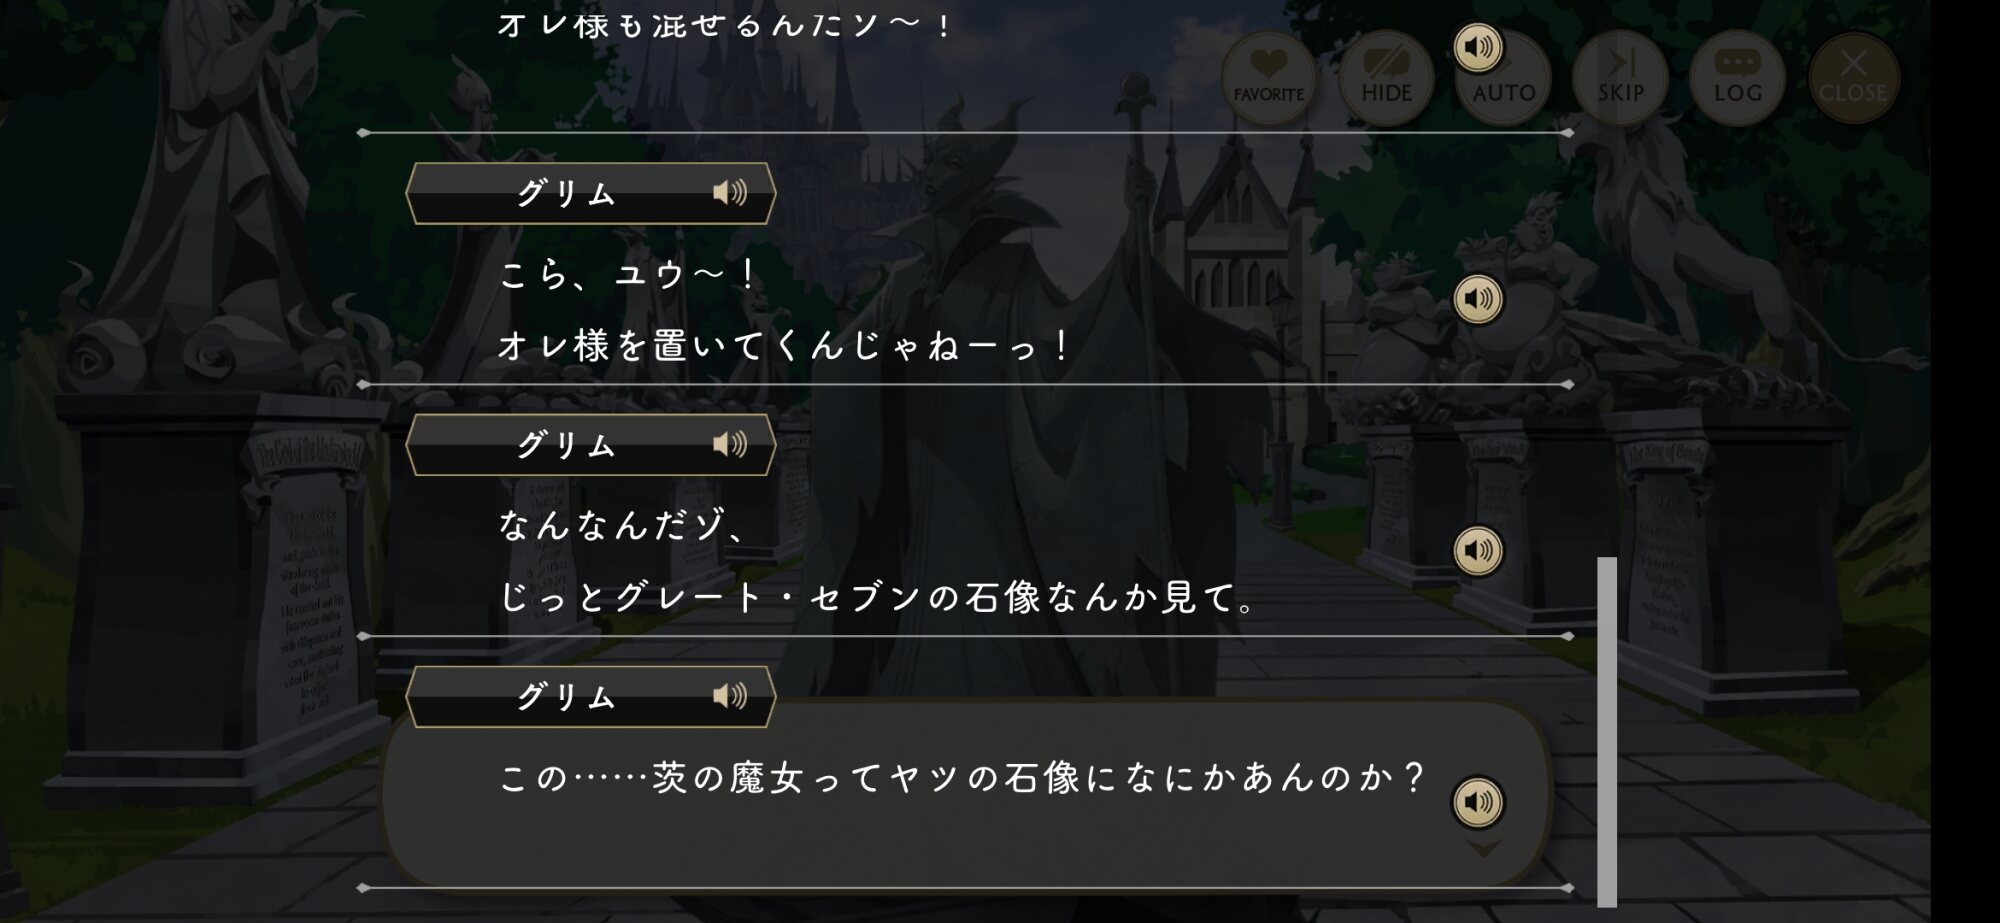Tap the speaker icon in the second グリム name tag
The image size is (2000, 923).
point(730,444)
